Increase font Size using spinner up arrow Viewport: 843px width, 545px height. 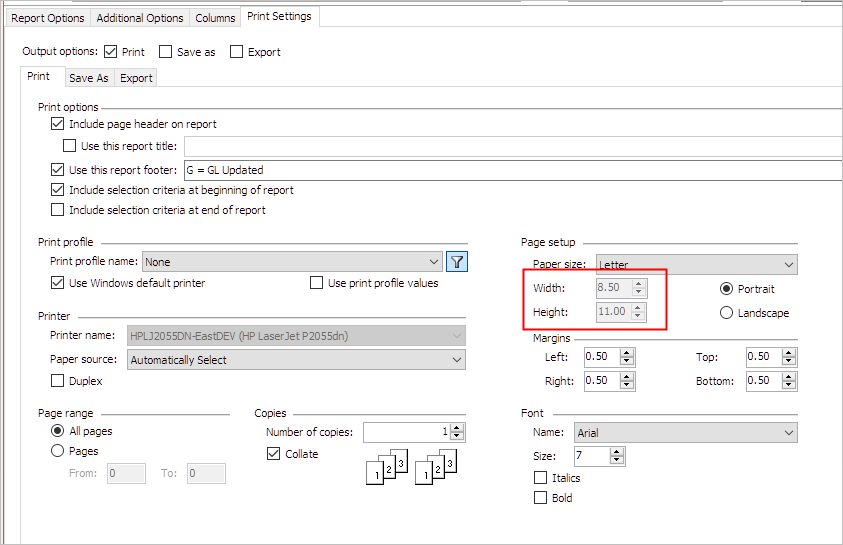617,452
